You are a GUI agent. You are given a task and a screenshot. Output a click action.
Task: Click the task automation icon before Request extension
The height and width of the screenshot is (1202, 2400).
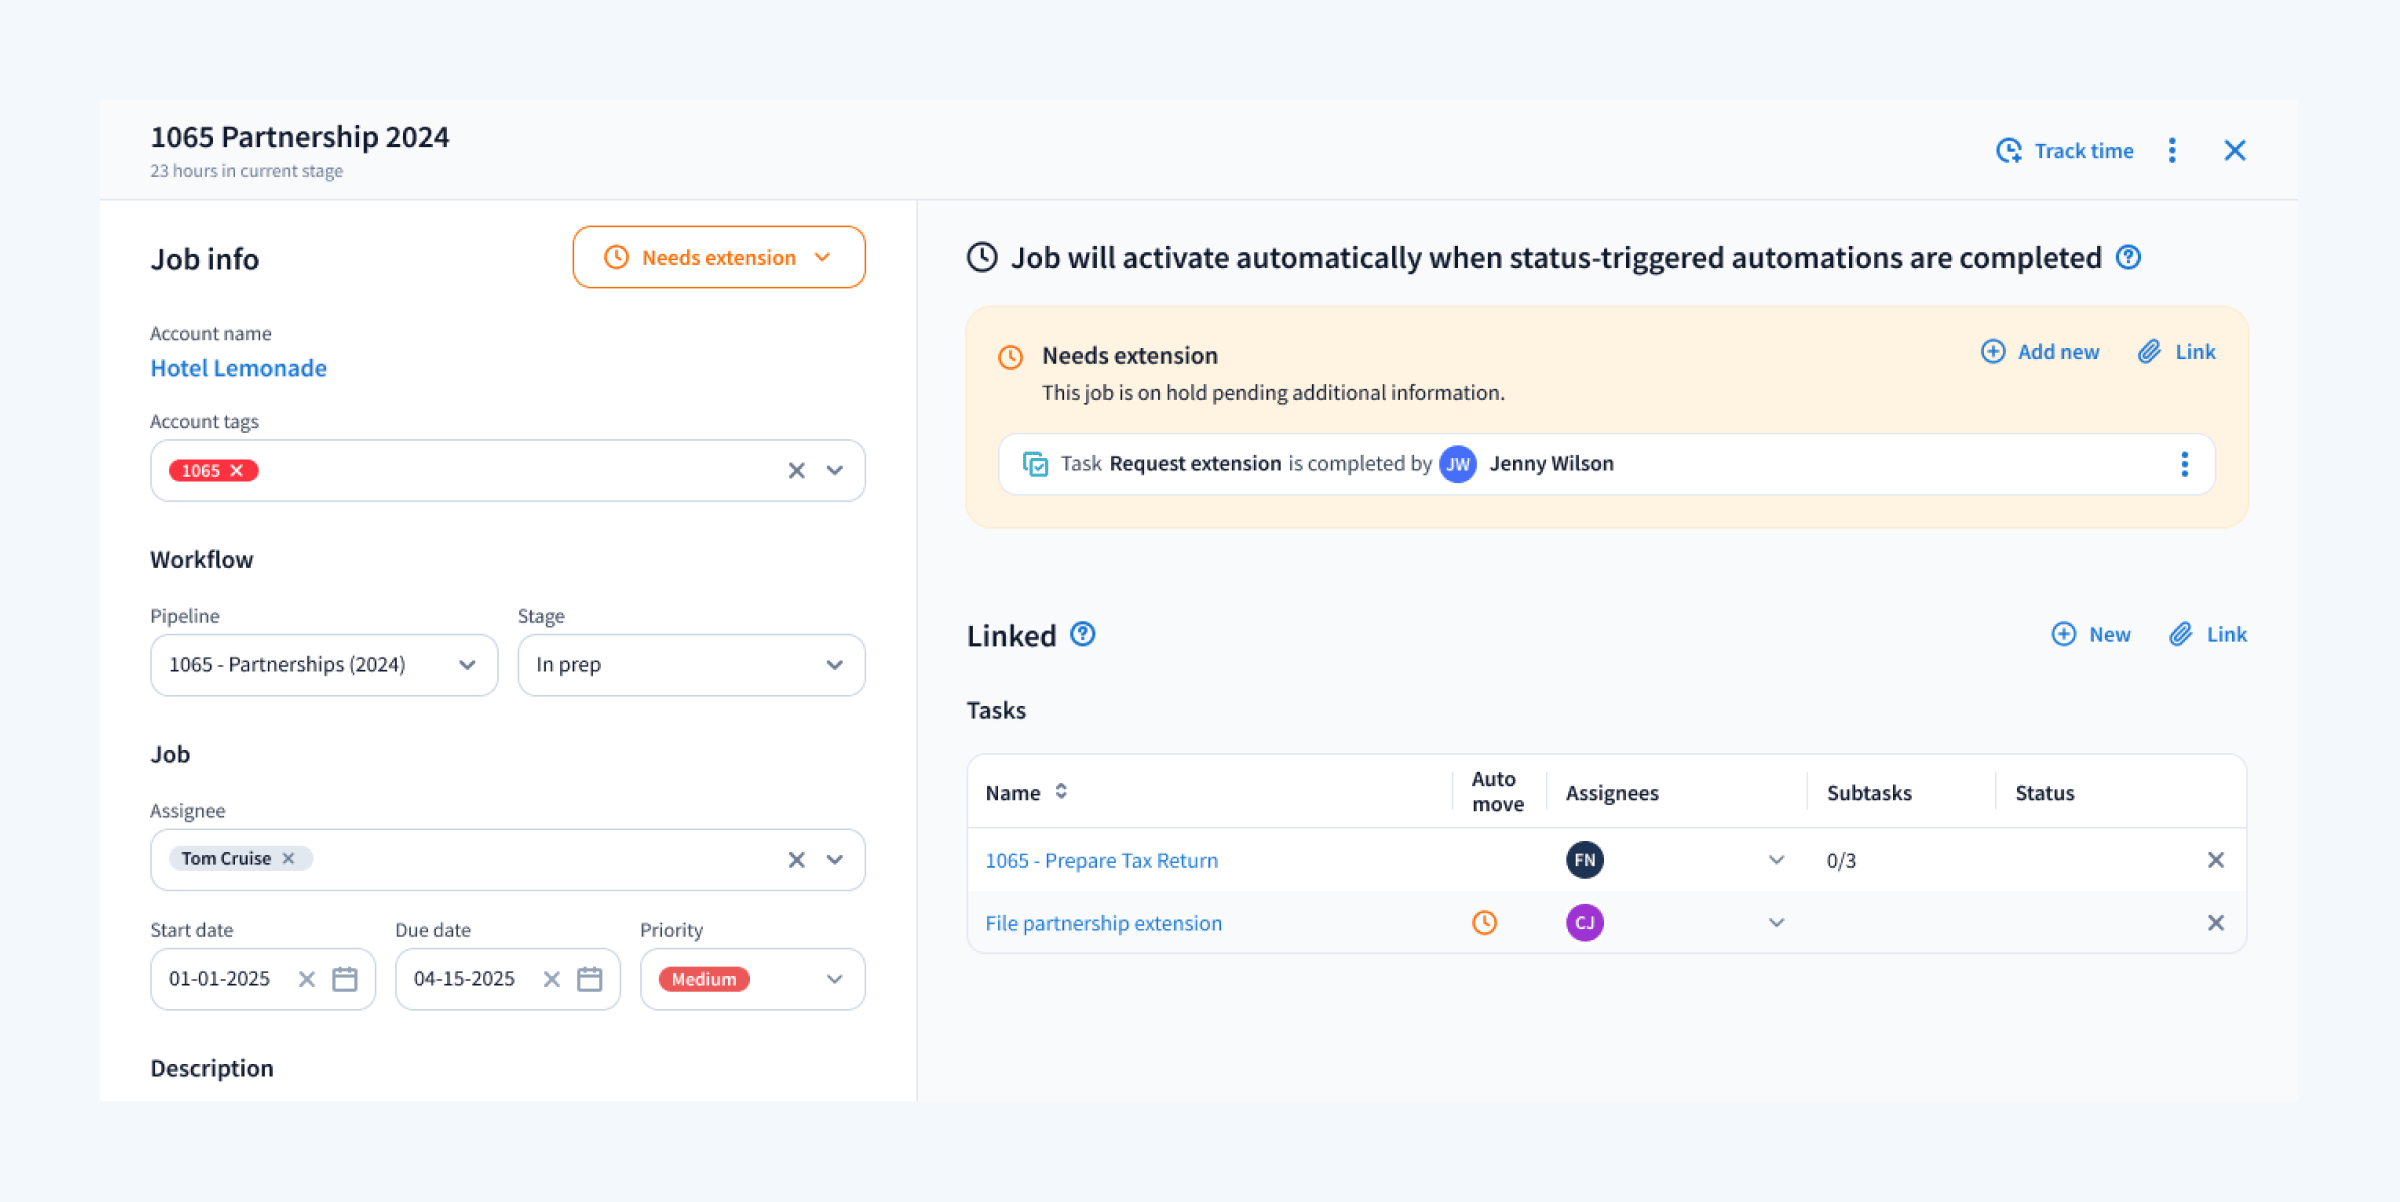[x=1035, y=465]
